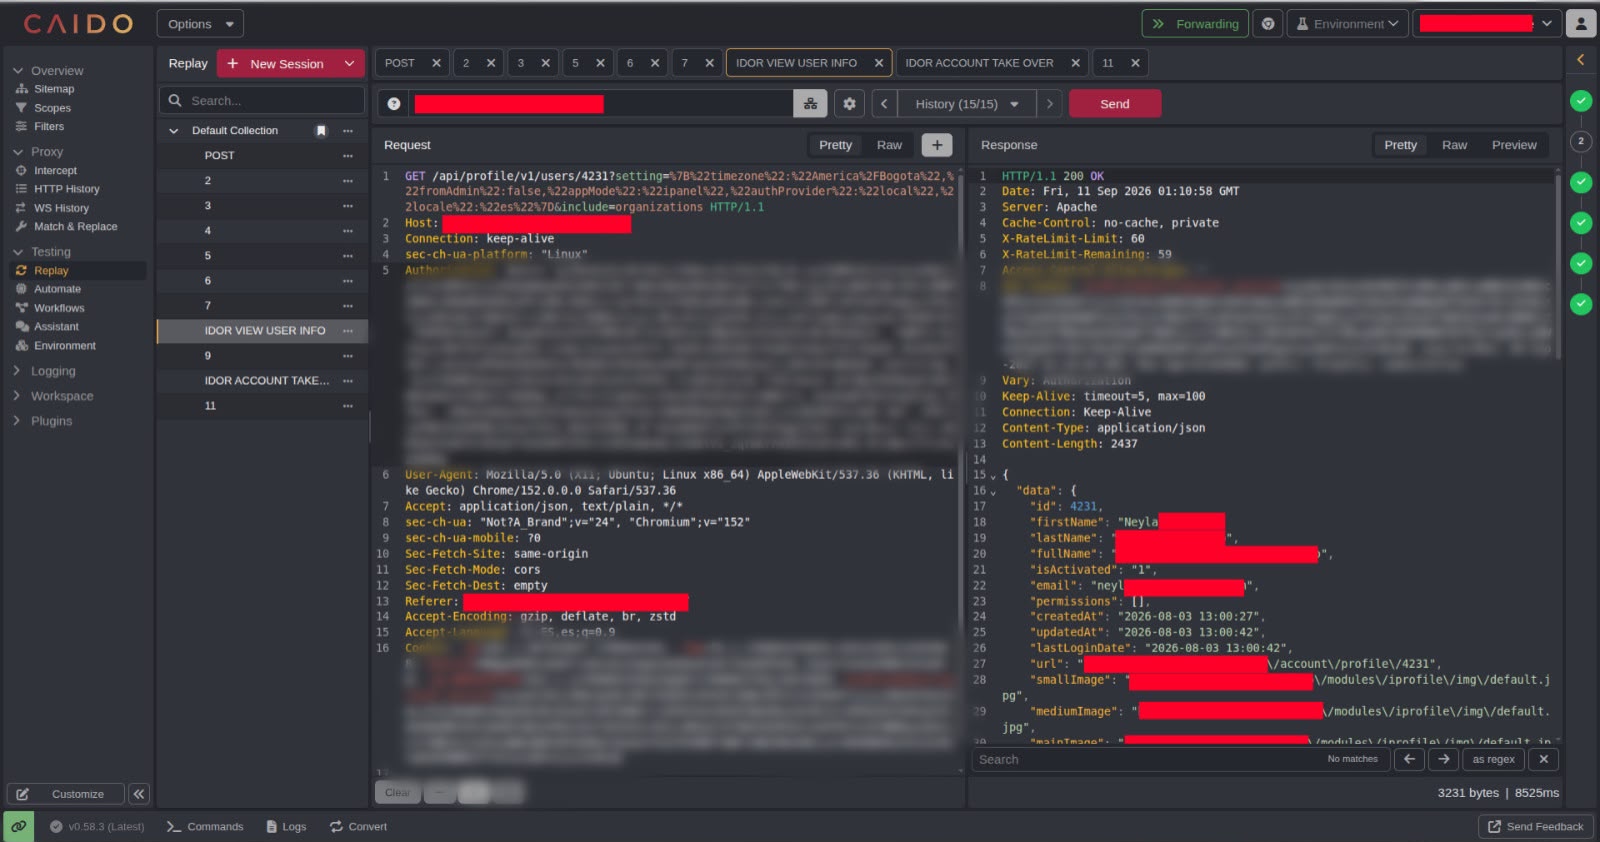Create a New Session
1600x842 pixels.
tap(277, 64)
